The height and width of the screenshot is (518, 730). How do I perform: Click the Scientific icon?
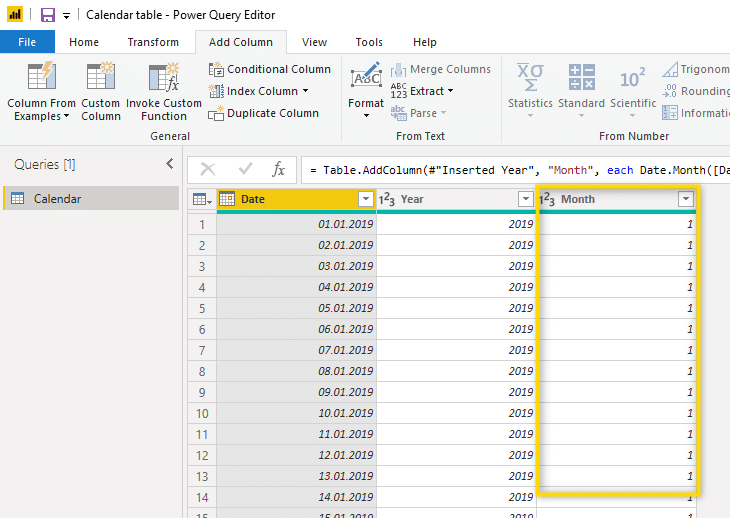point(632,77)
